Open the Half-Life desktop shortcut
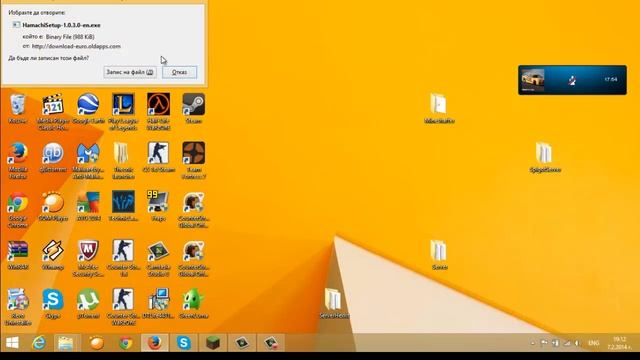 (158, 112)
